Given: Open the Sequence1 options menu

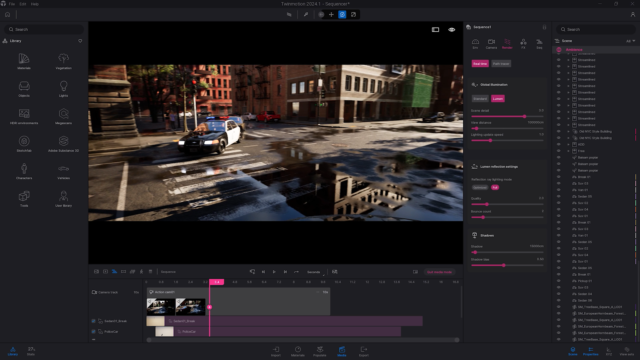Looking at the screenshot, I should pyautogui.click(x=544, y=27).
